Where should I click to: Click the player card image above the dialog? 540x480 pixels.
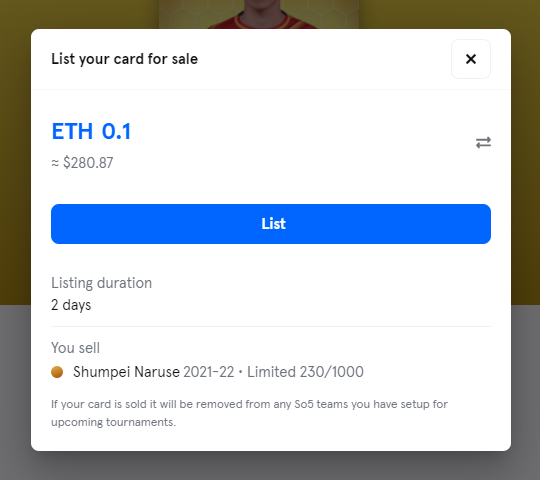pos(259,14)
